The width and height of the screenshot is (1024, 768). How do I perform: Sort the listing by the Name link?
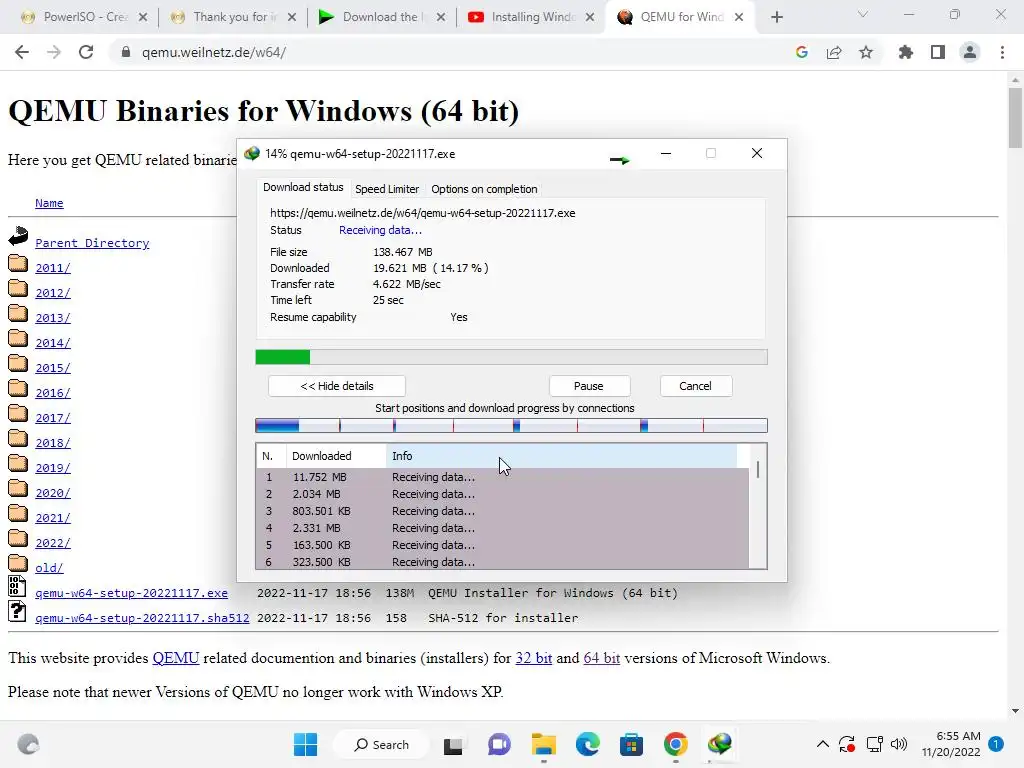(x=49, y=203)
